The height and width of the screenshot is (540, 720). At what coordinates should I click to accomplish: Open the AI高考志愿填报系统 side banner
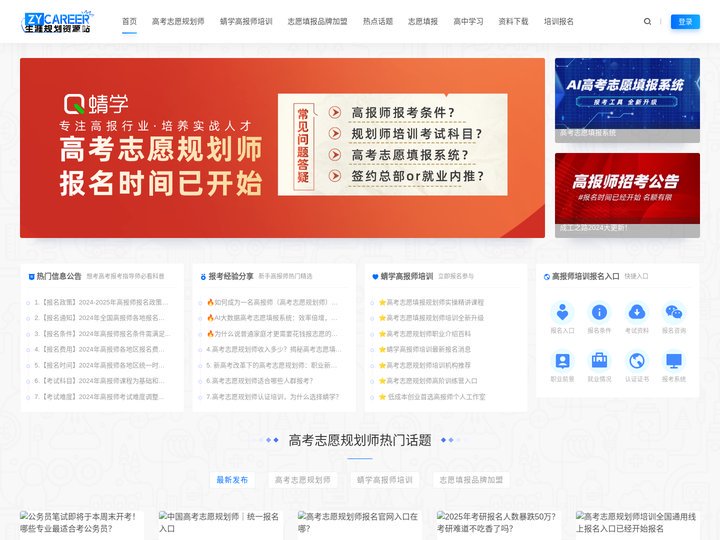627,100
